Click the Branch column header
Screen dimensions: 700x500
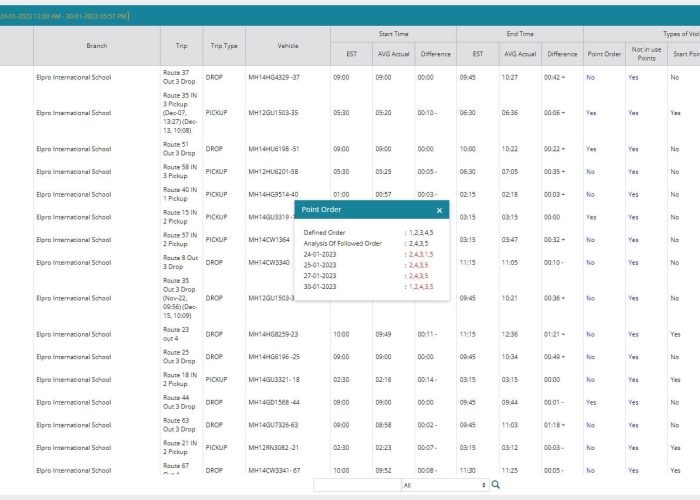coord(96,45)
